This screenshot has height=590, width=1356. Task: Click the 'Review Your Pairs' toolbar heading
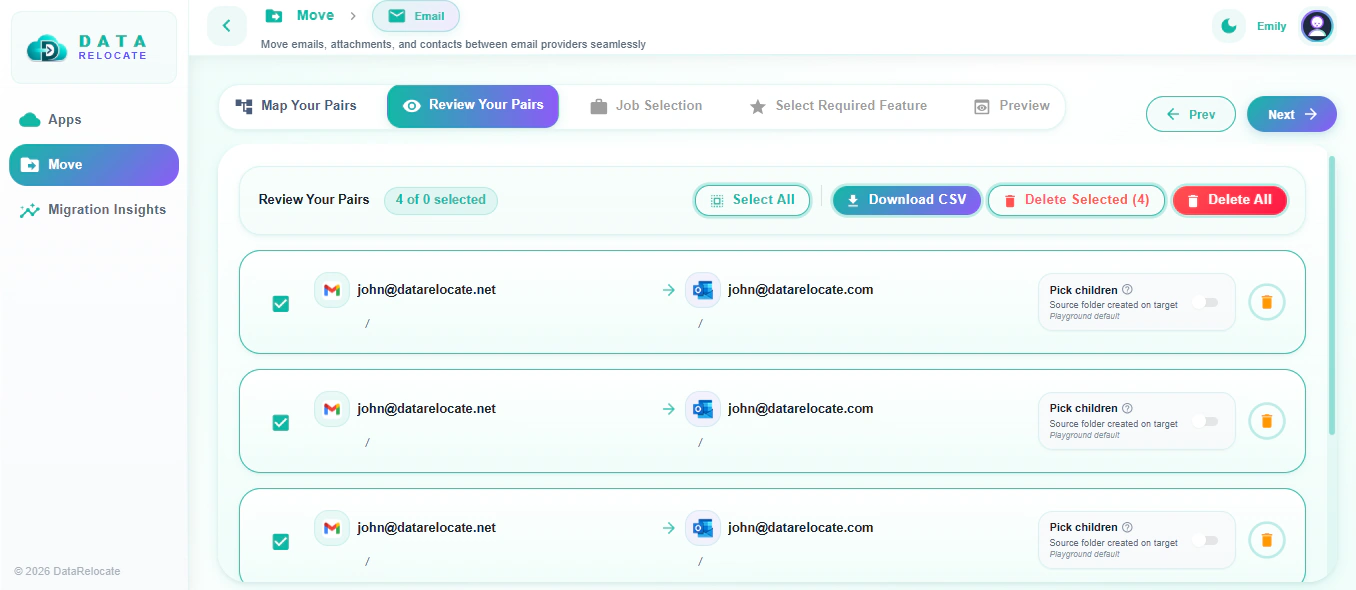(x=314, y=200)
